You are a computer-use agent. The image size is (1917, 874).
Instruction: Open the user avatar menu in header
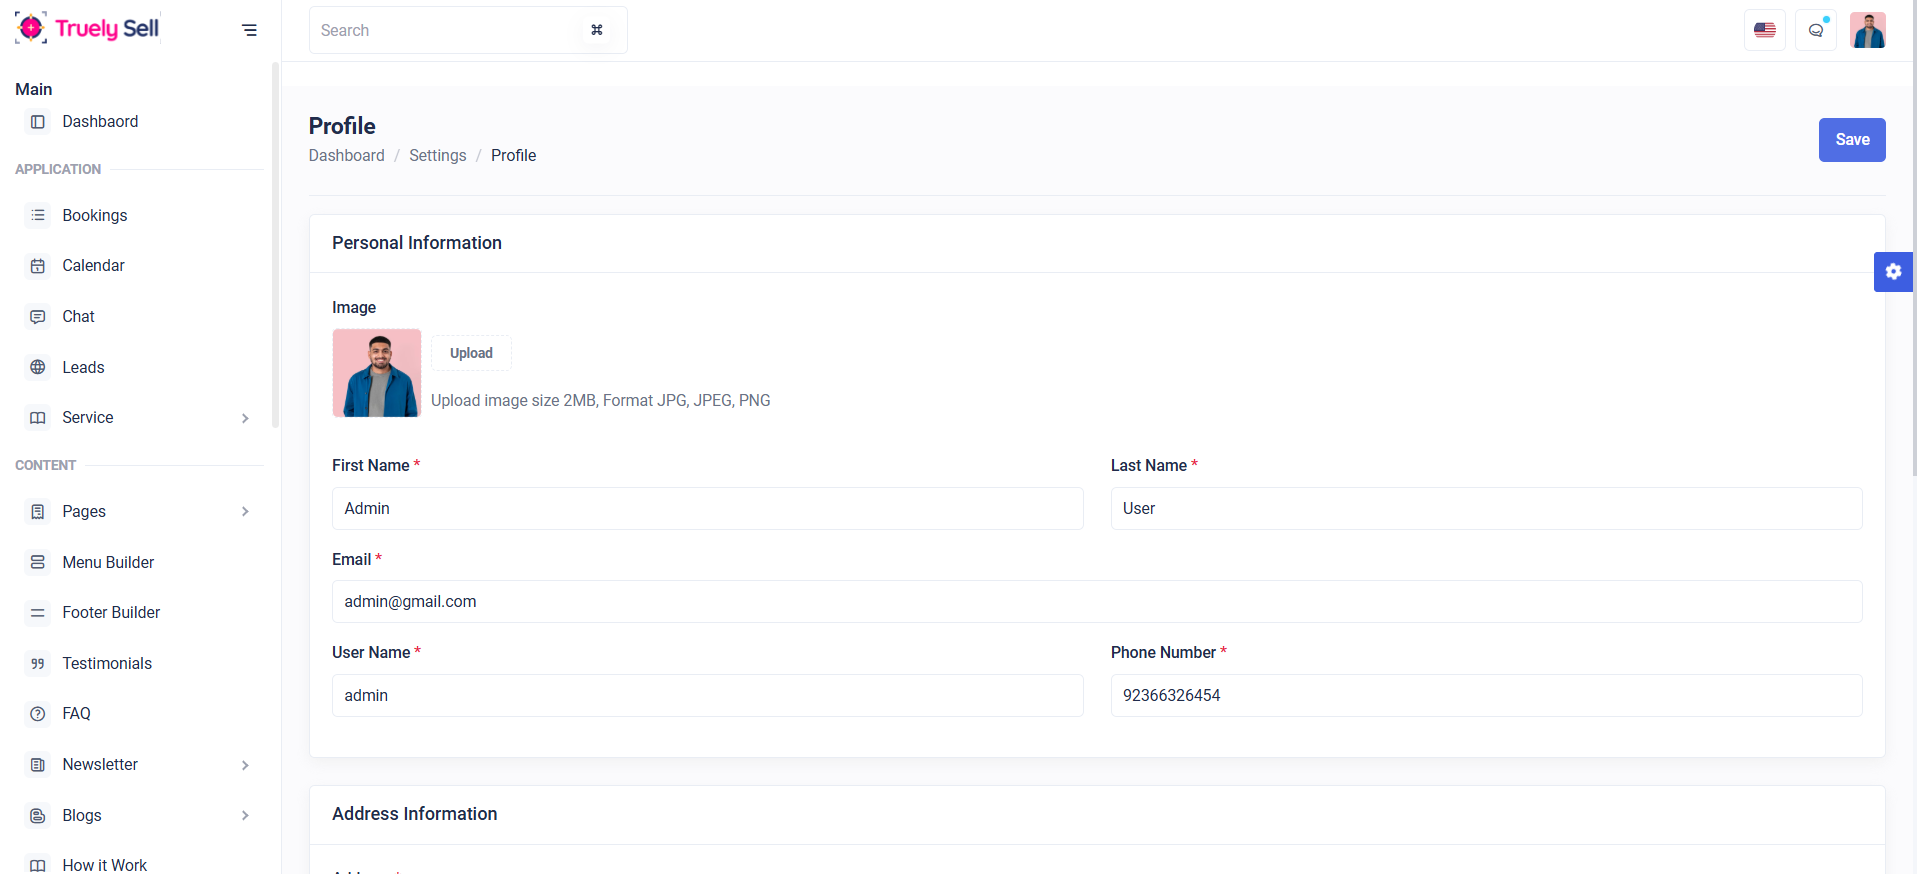pyautogui.click(x=1867, y=30)
